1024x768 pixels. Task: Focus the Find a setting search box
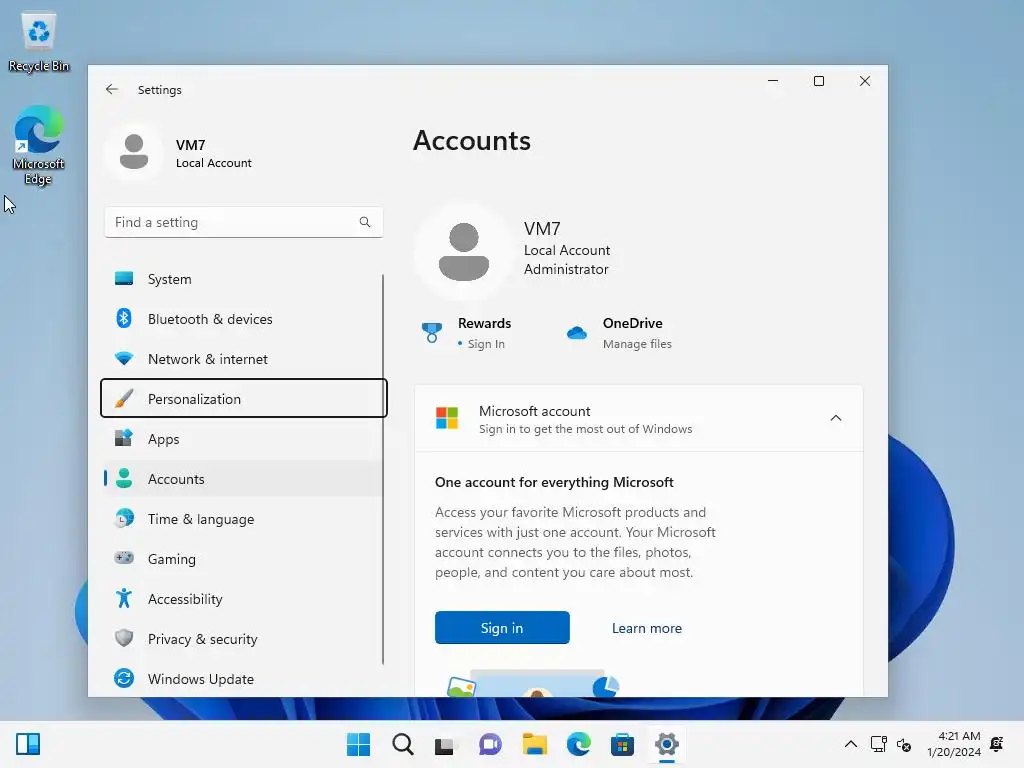243,222
